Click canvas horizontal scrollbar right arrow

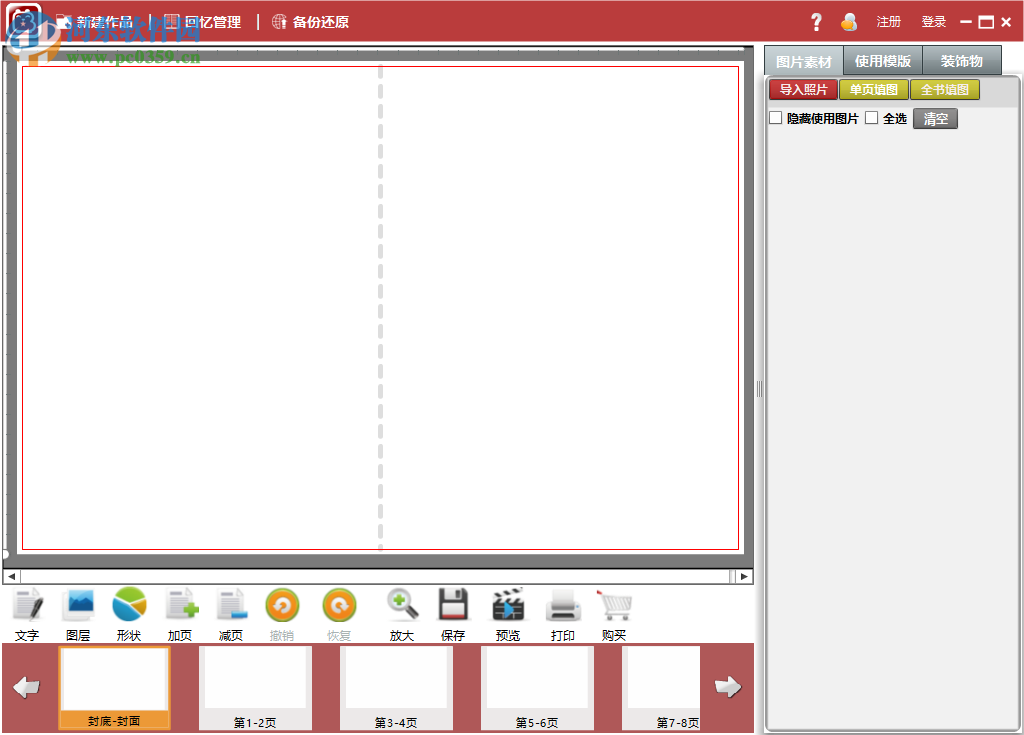pos(744,576)
